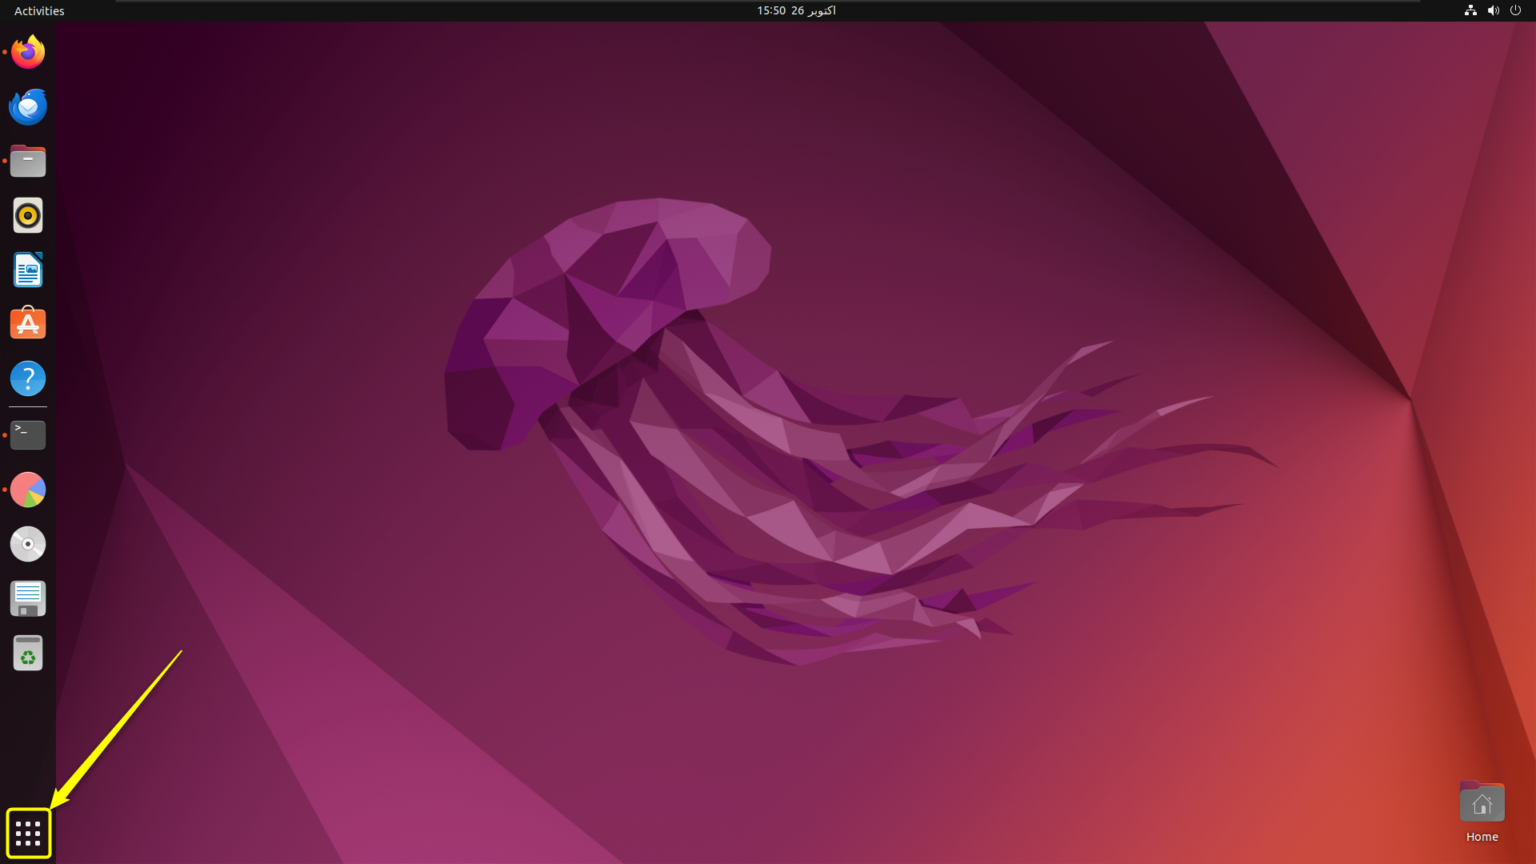1536x864 pixels.
Task: Open LibreOffice Writer from the dock
Action: click(27, 269)
